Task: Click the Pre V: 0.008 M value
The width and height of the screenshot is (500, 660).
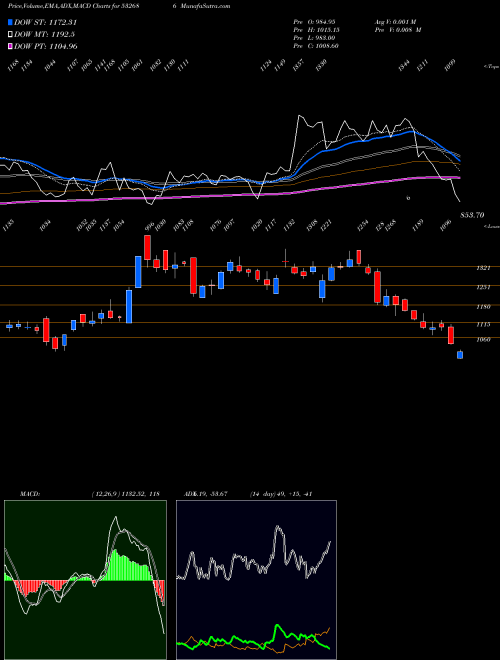Action: click(x=398, y=30)
